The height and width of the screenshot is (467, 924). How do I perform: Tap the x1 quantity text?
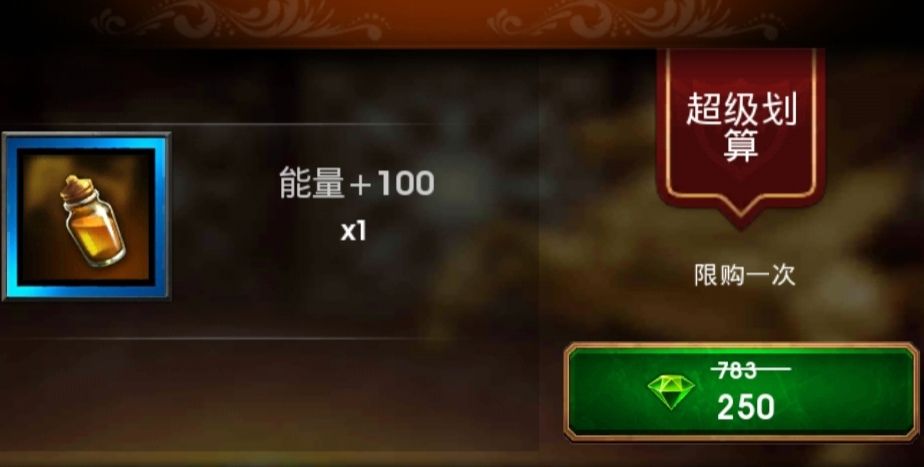(x=354, y=231)
